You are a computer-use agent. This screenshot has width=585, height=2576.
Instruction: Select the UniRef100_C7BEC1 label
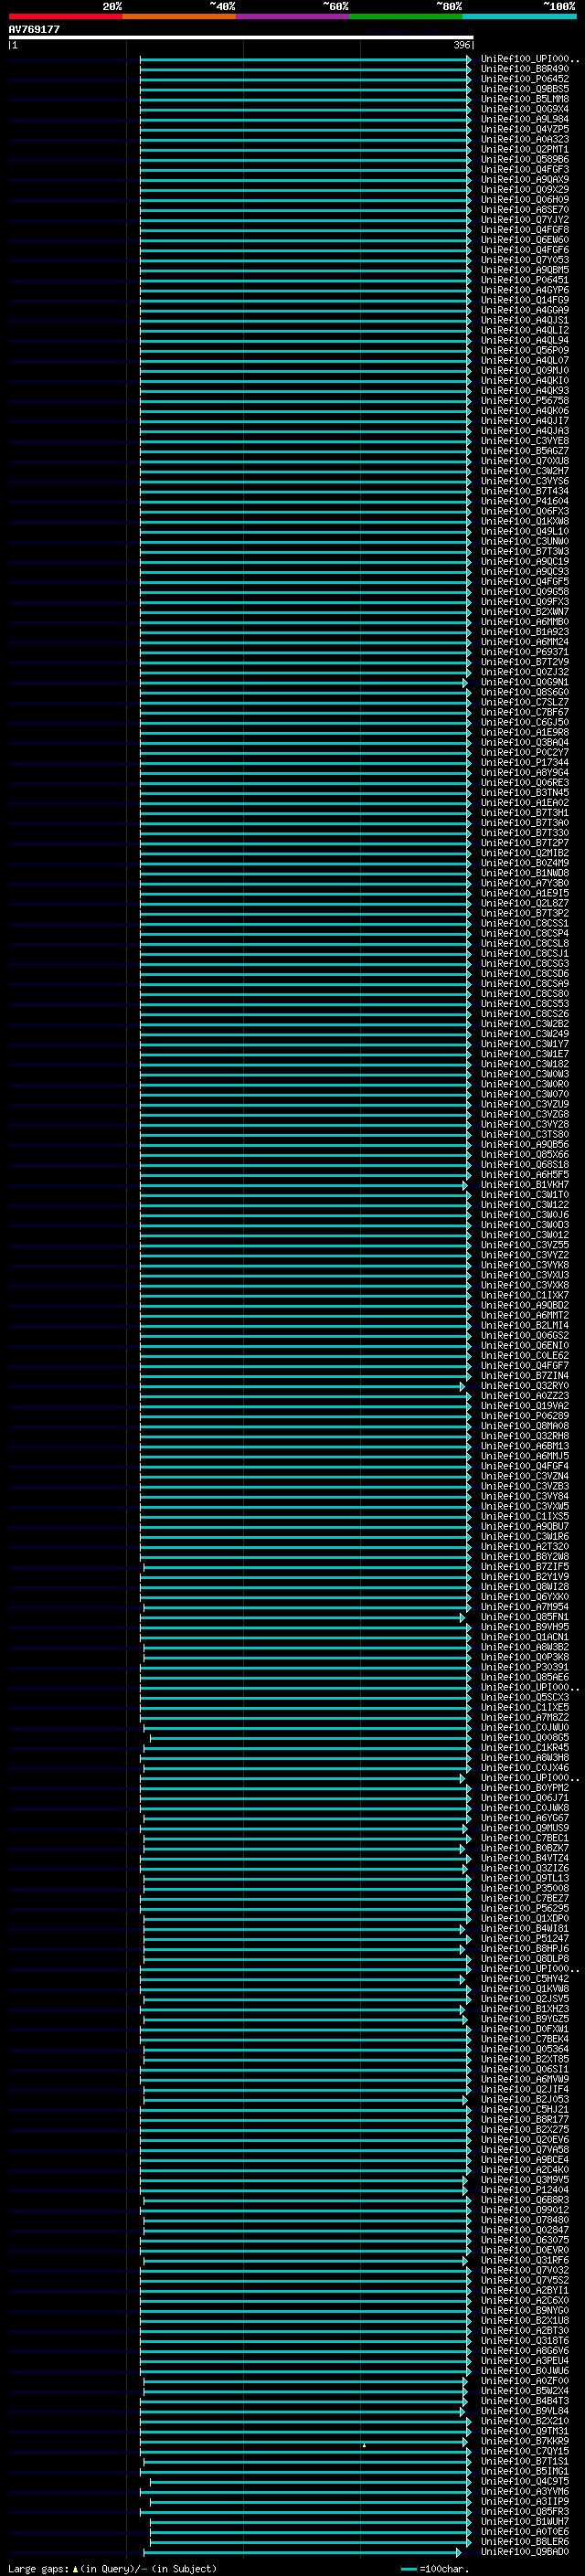[525, 1838]
